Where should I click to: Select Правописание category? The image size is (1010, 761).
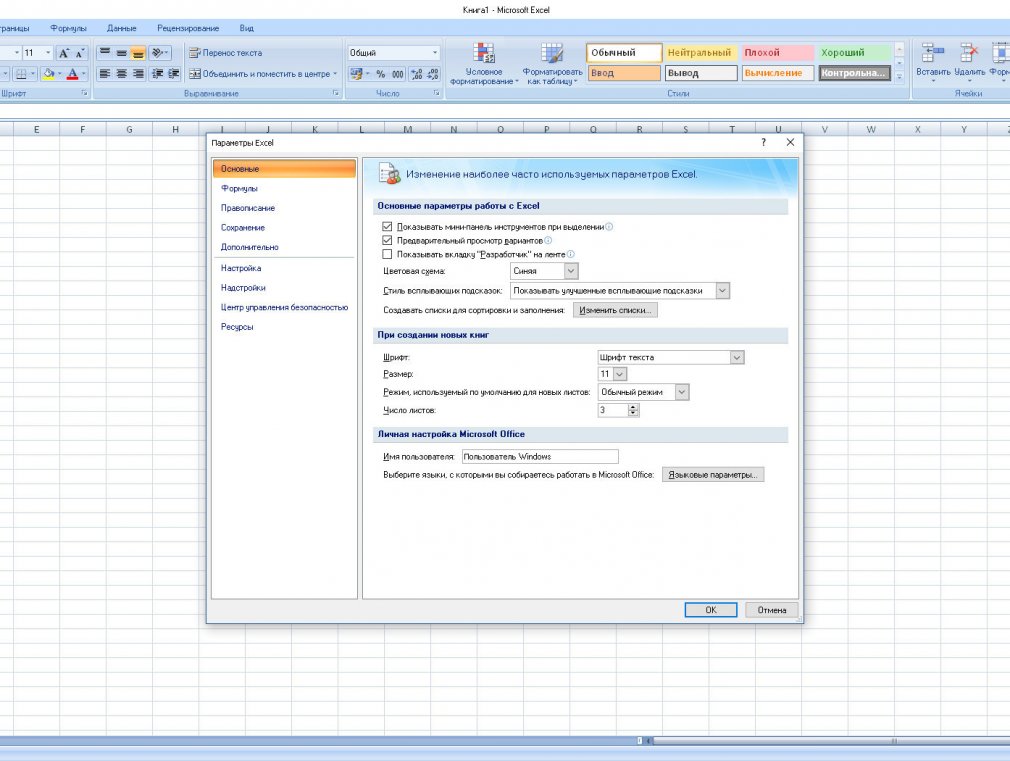(284, 208)
